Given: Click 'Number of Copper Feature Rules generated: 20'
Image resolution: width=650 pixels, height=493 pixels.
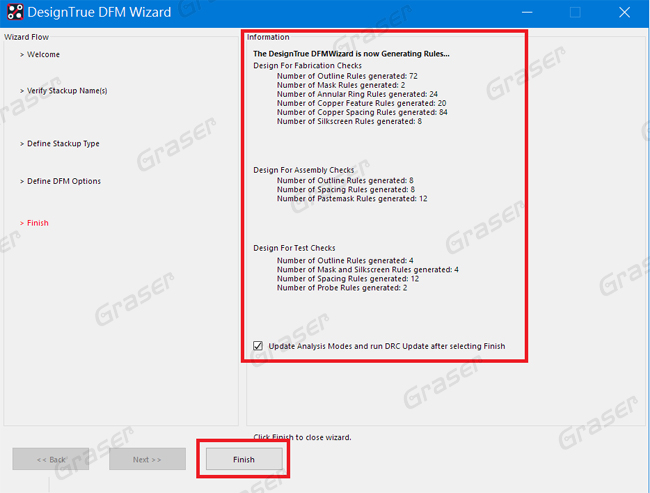Looking at the screenshot, I should click(361, 103).
